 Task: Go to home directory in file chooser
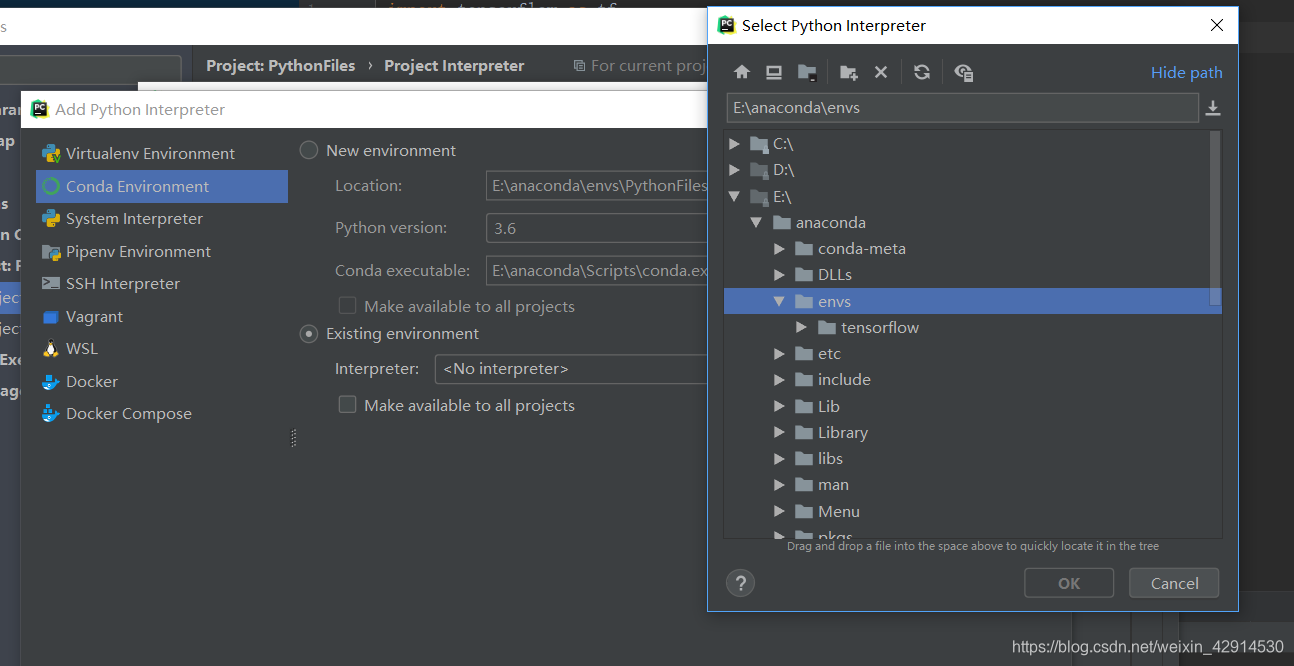tap(742, 72)
